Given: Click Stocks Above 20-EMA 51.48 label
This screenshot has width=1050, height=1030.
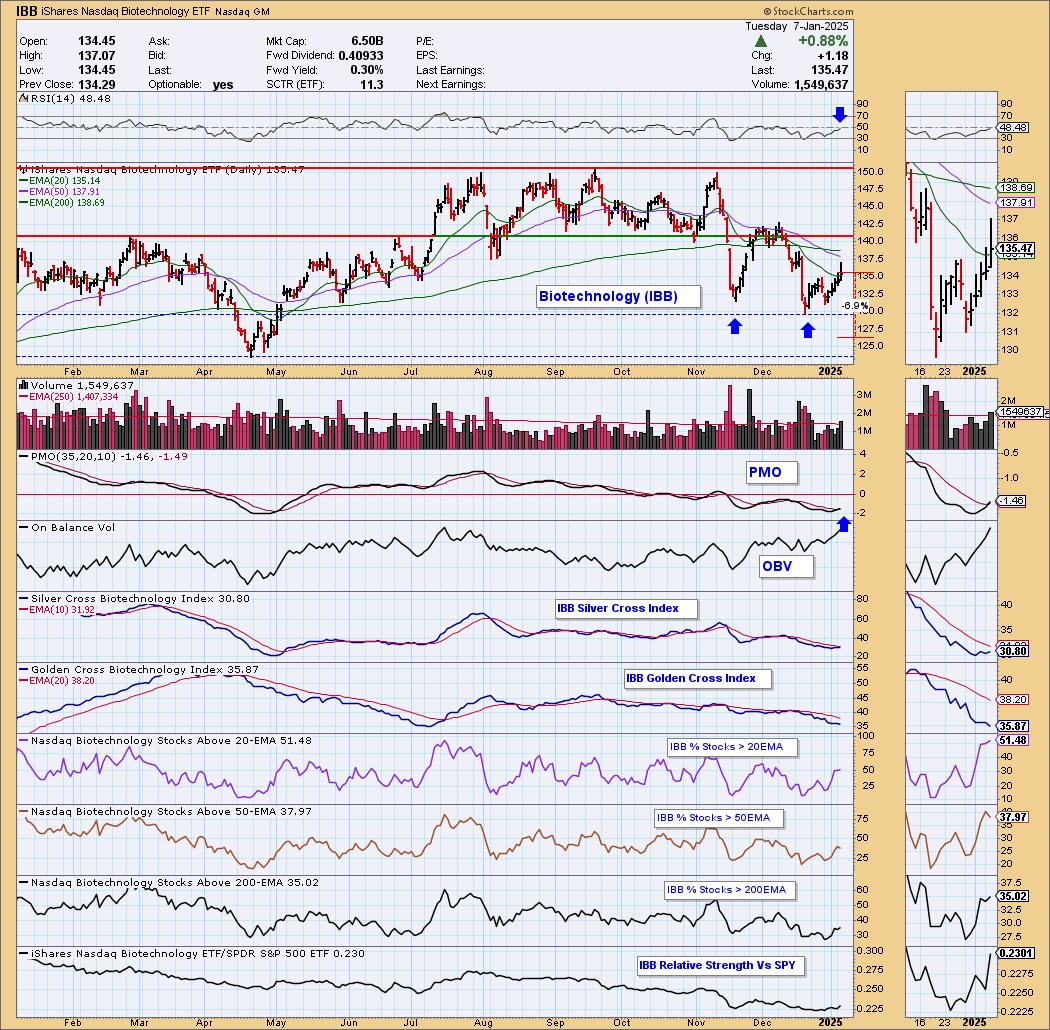Looking at the screenshot, I should [x=171, y=741].
